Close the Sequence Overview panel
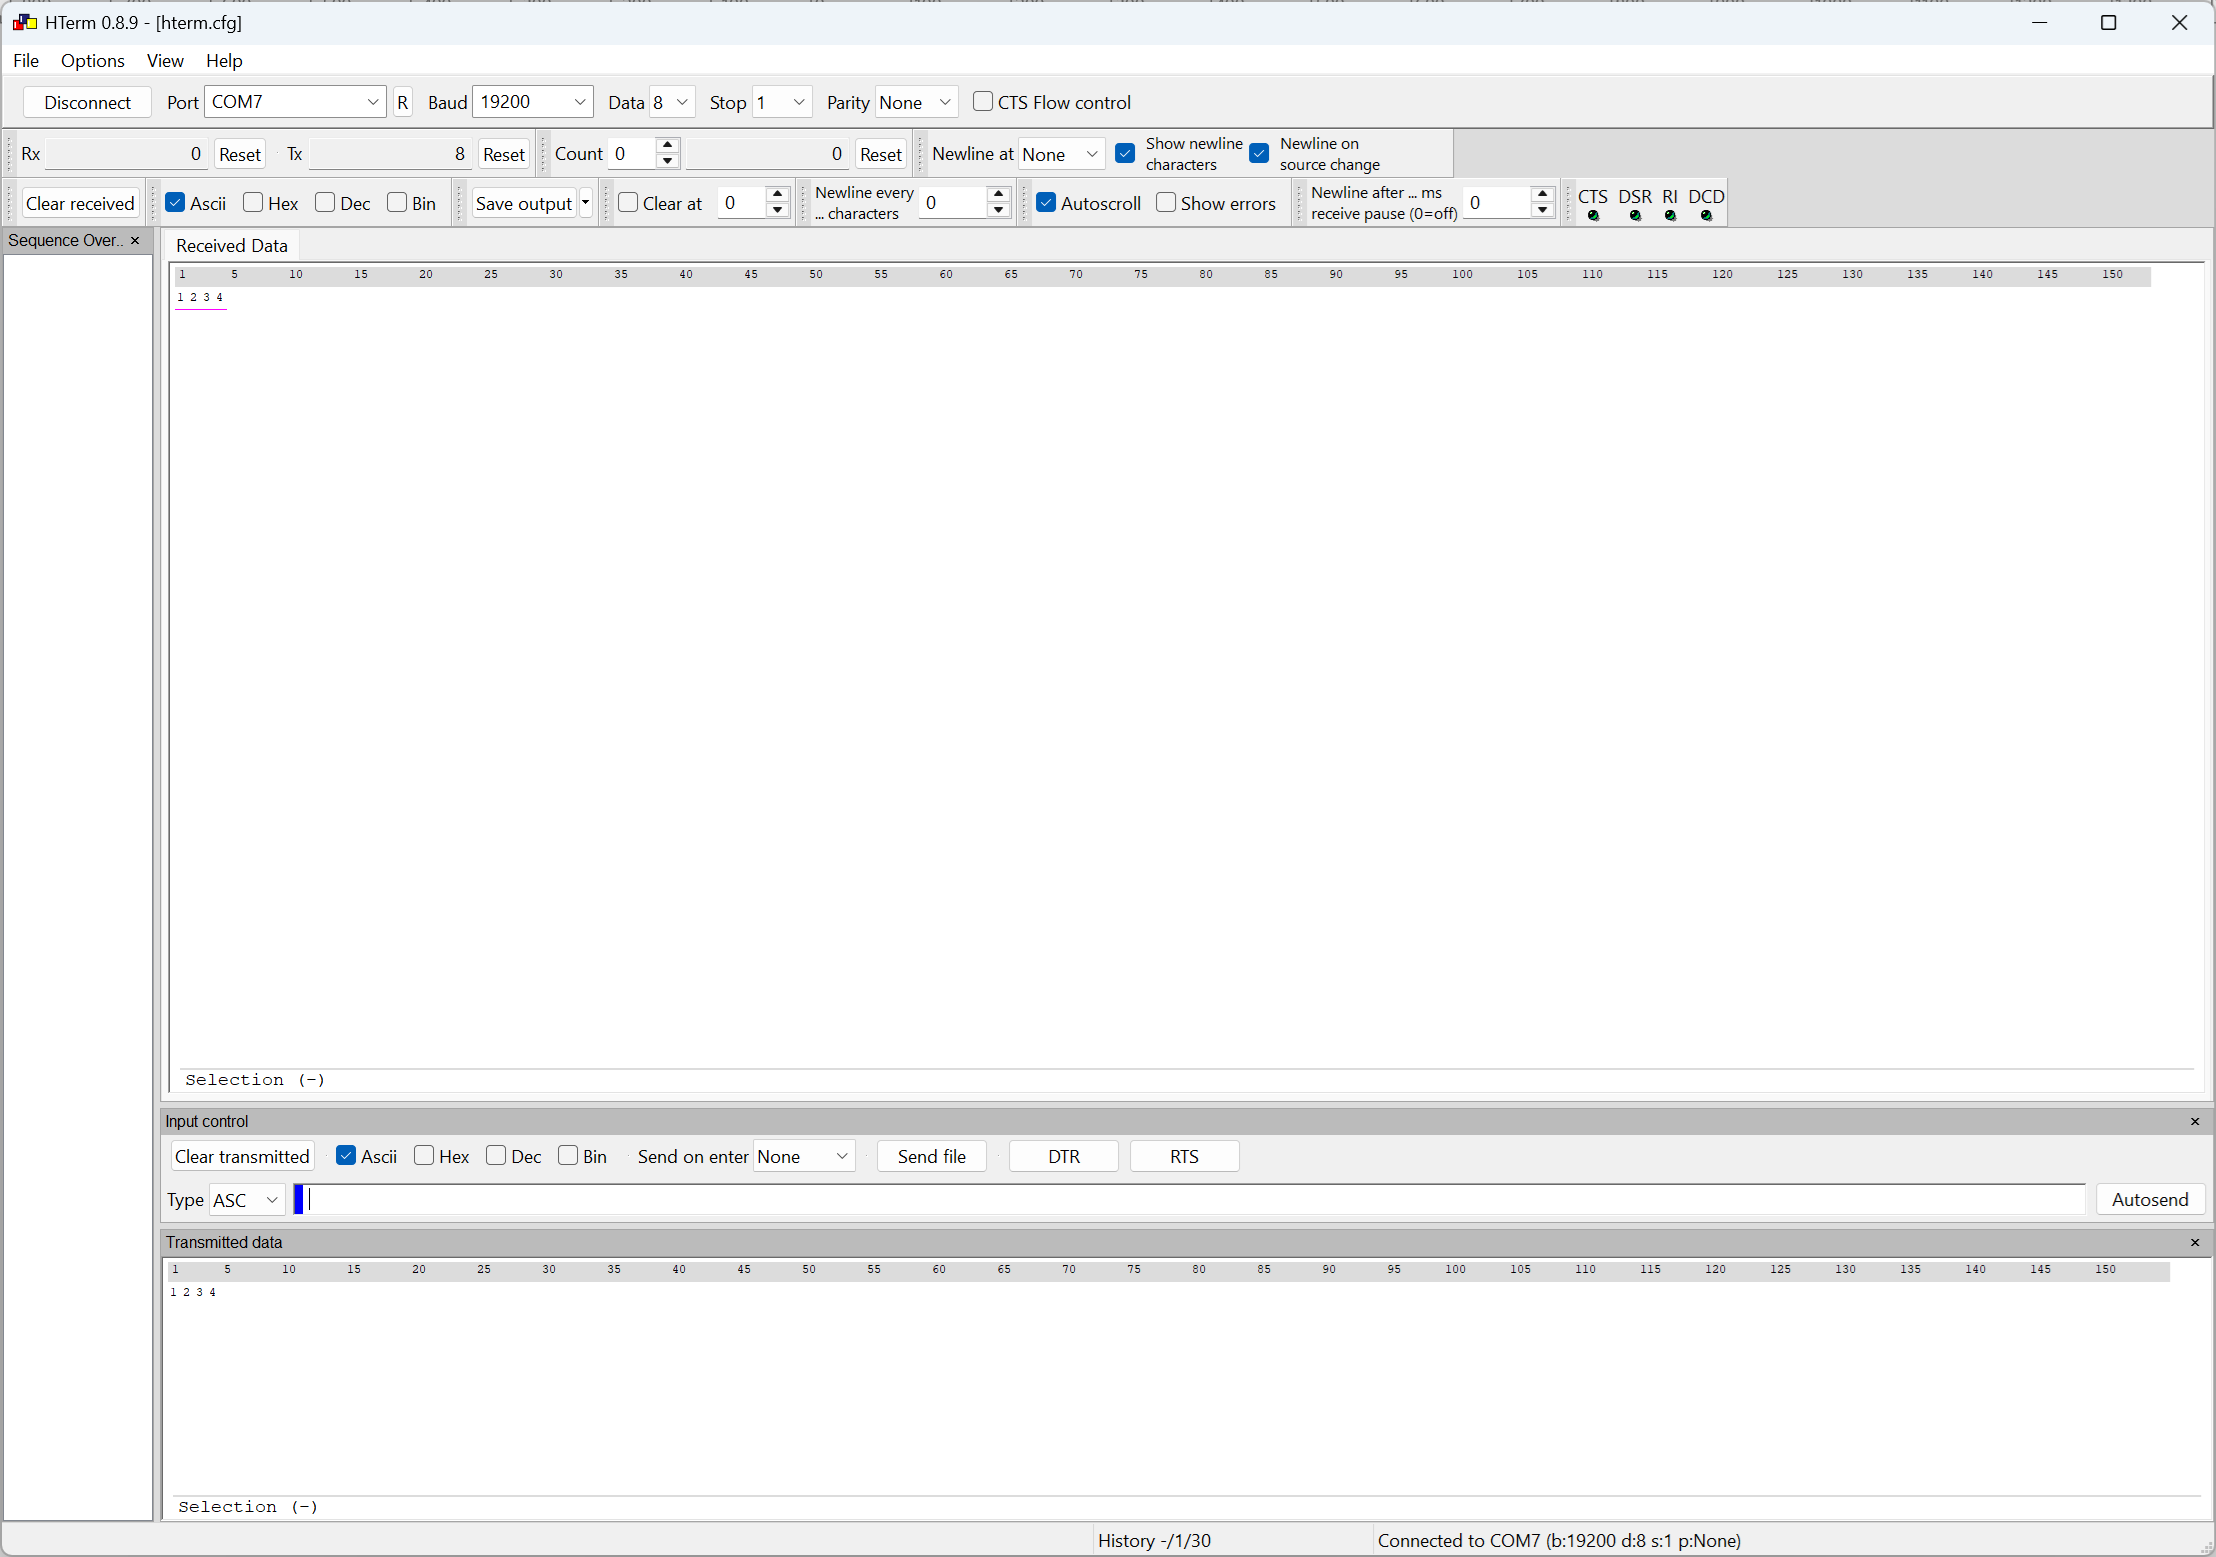The height and width of the screenshot is (1557, 2216). click(x=135, y=241)
